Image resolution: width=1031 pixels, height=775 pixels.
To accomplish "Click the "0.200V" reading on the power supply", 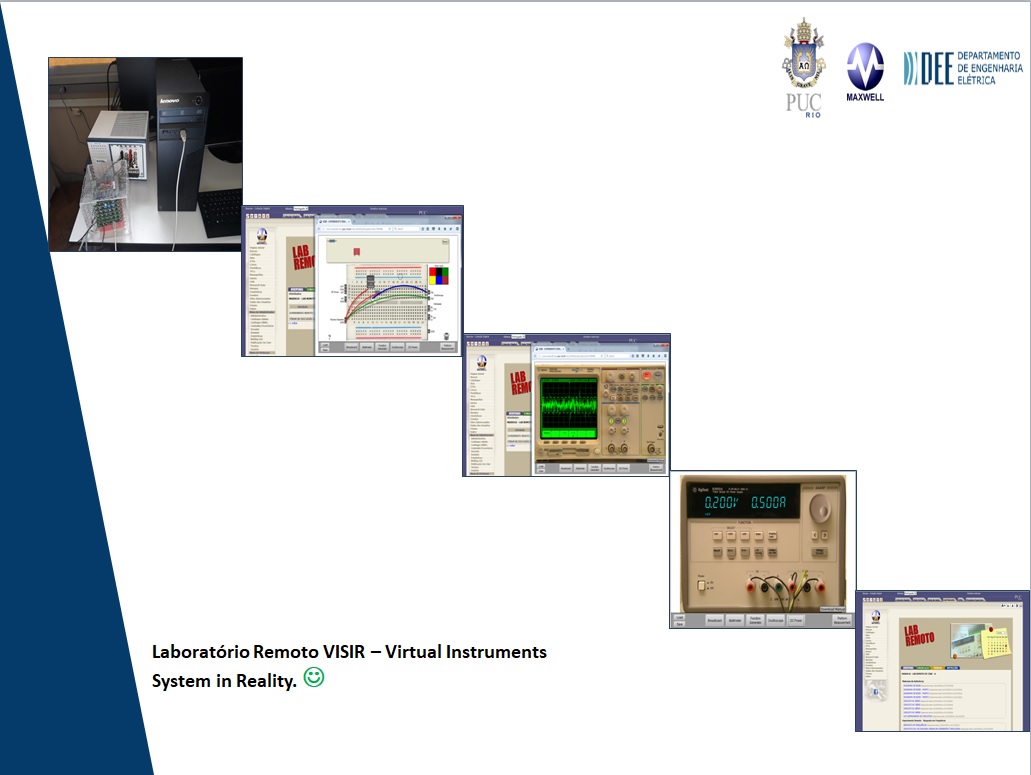I will click(x=721, y=503).
